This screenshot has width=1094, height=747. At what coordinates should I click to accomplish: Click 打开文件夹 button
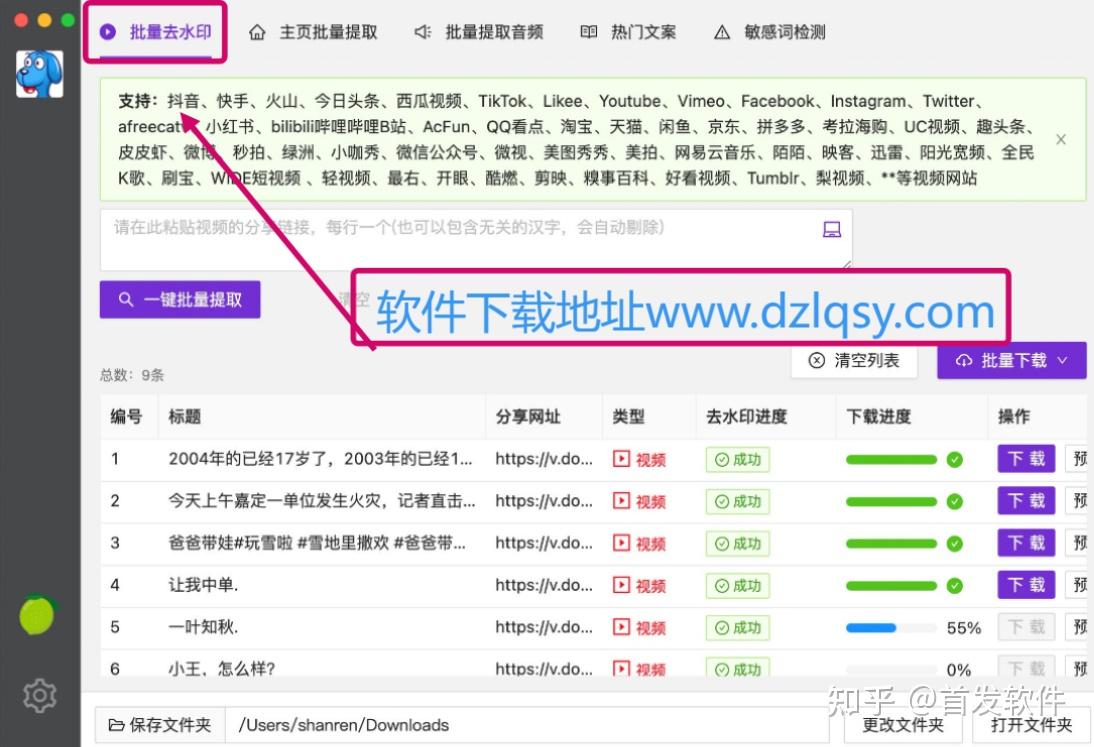pos(1031,725)
